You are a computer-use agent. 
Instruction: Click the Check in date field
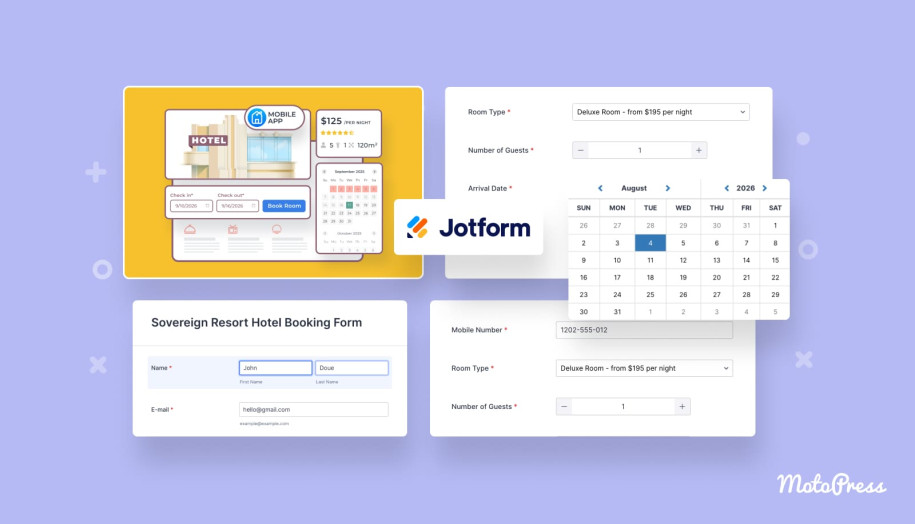click(x=191, y=206)
